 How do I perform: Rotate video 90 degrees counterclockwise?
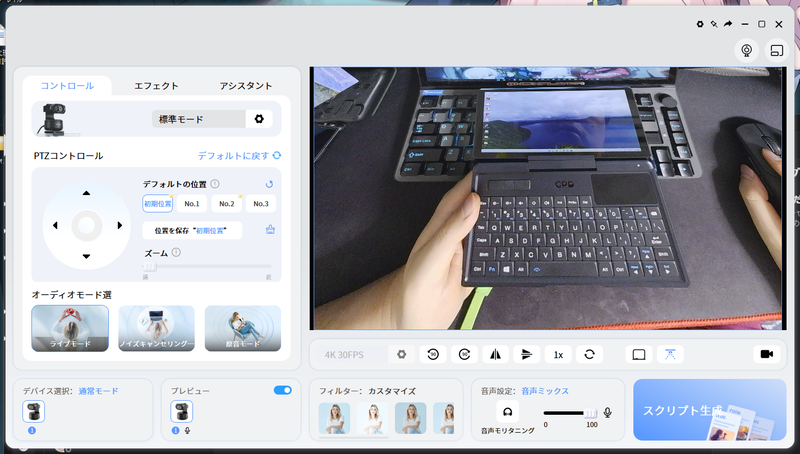(x=433, y=354)
